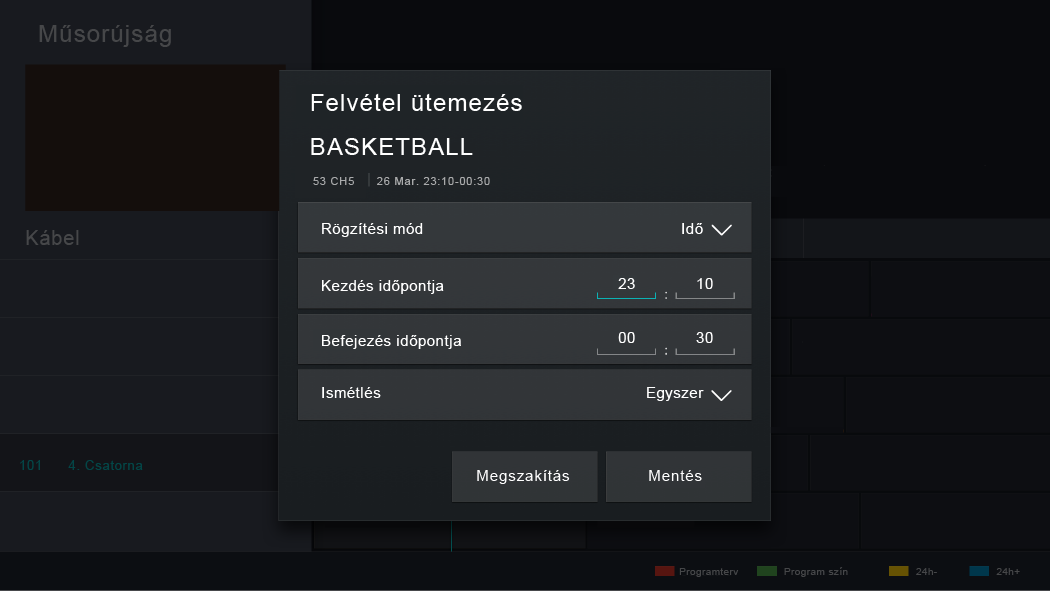Click the Egyszer repeat value
The image size is (1050, 591).
click(675, 394)
